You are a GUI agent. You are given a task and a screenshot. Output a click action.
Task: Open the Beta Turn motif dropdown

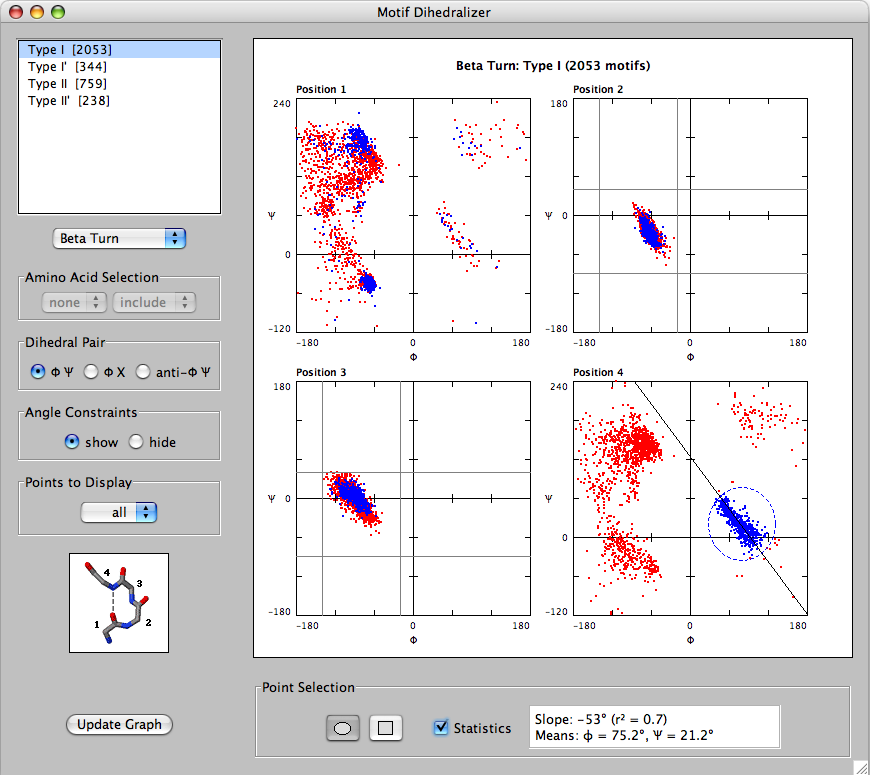point(119,238)
